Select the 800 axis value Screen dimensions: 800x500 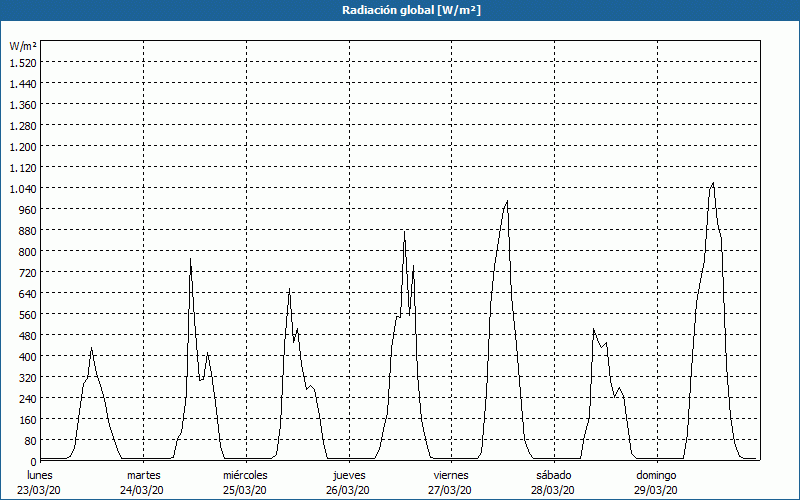pos(28,252)
